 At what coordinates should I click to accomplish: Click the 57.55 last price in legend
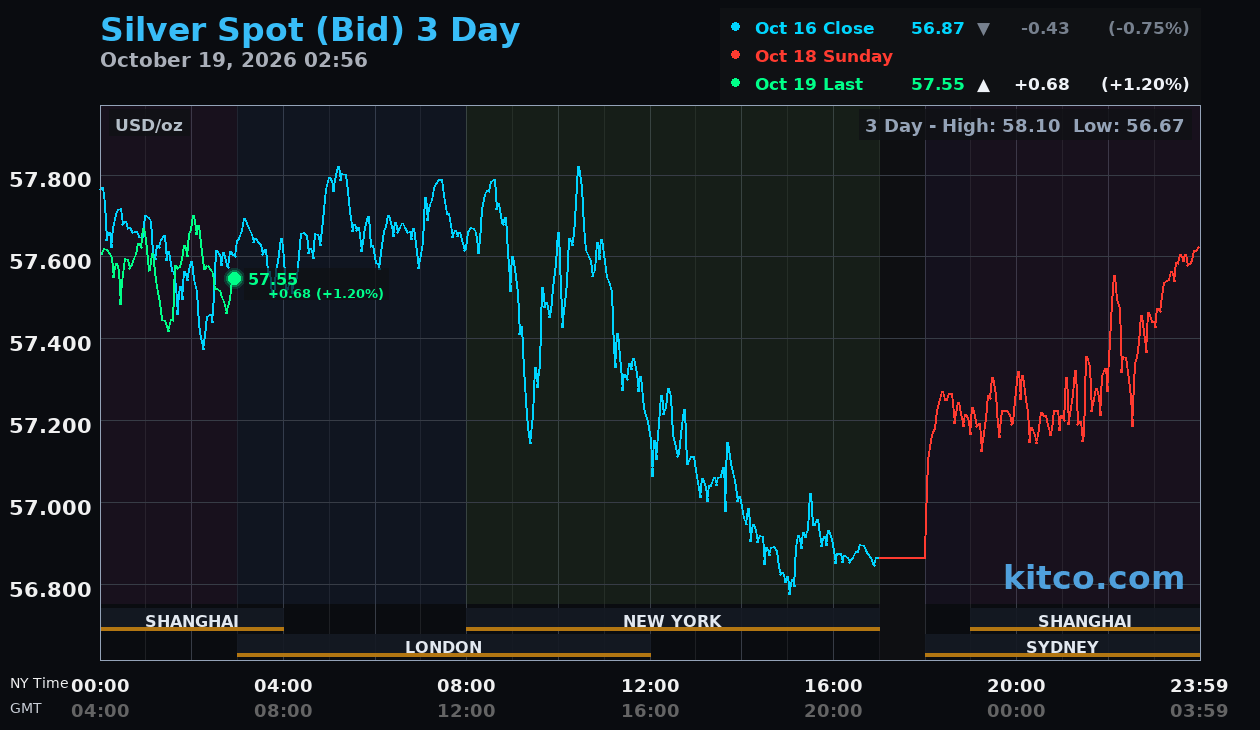pyautogui.click(x=938, y=84)
